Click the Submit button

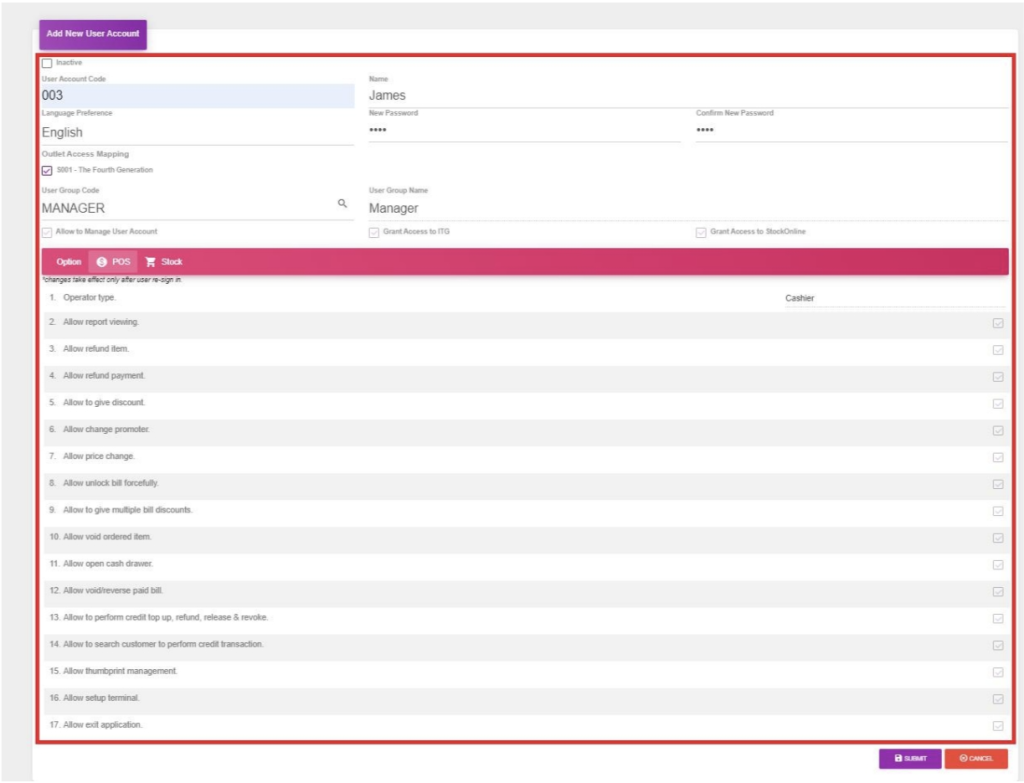[909, 759]
